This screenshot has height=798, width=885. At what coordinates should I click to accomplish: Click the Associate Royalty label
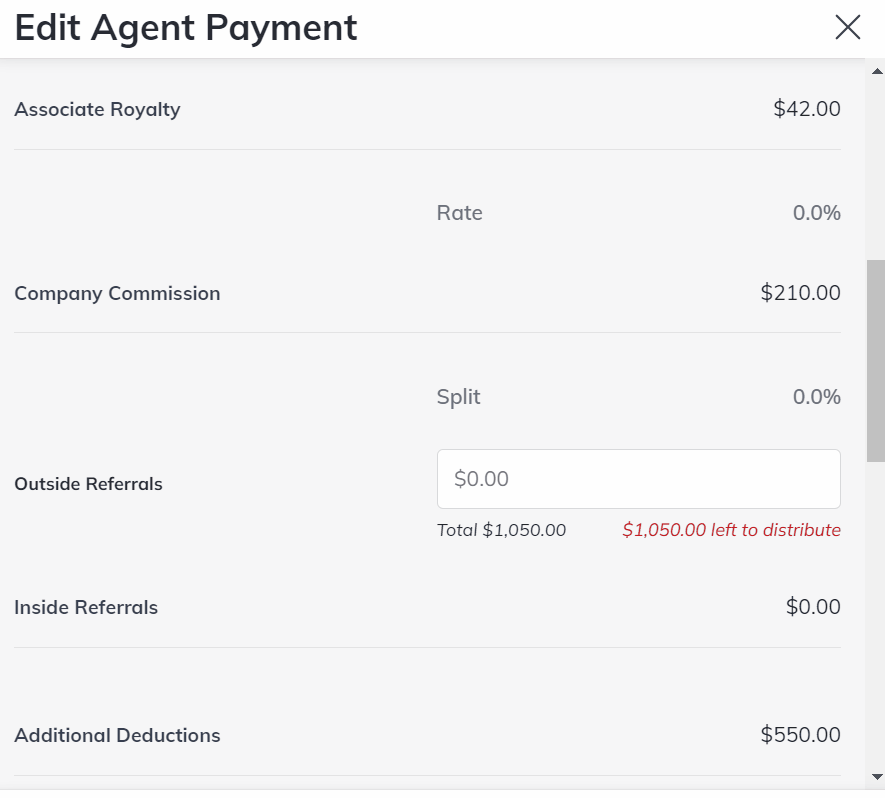[97, 110]
